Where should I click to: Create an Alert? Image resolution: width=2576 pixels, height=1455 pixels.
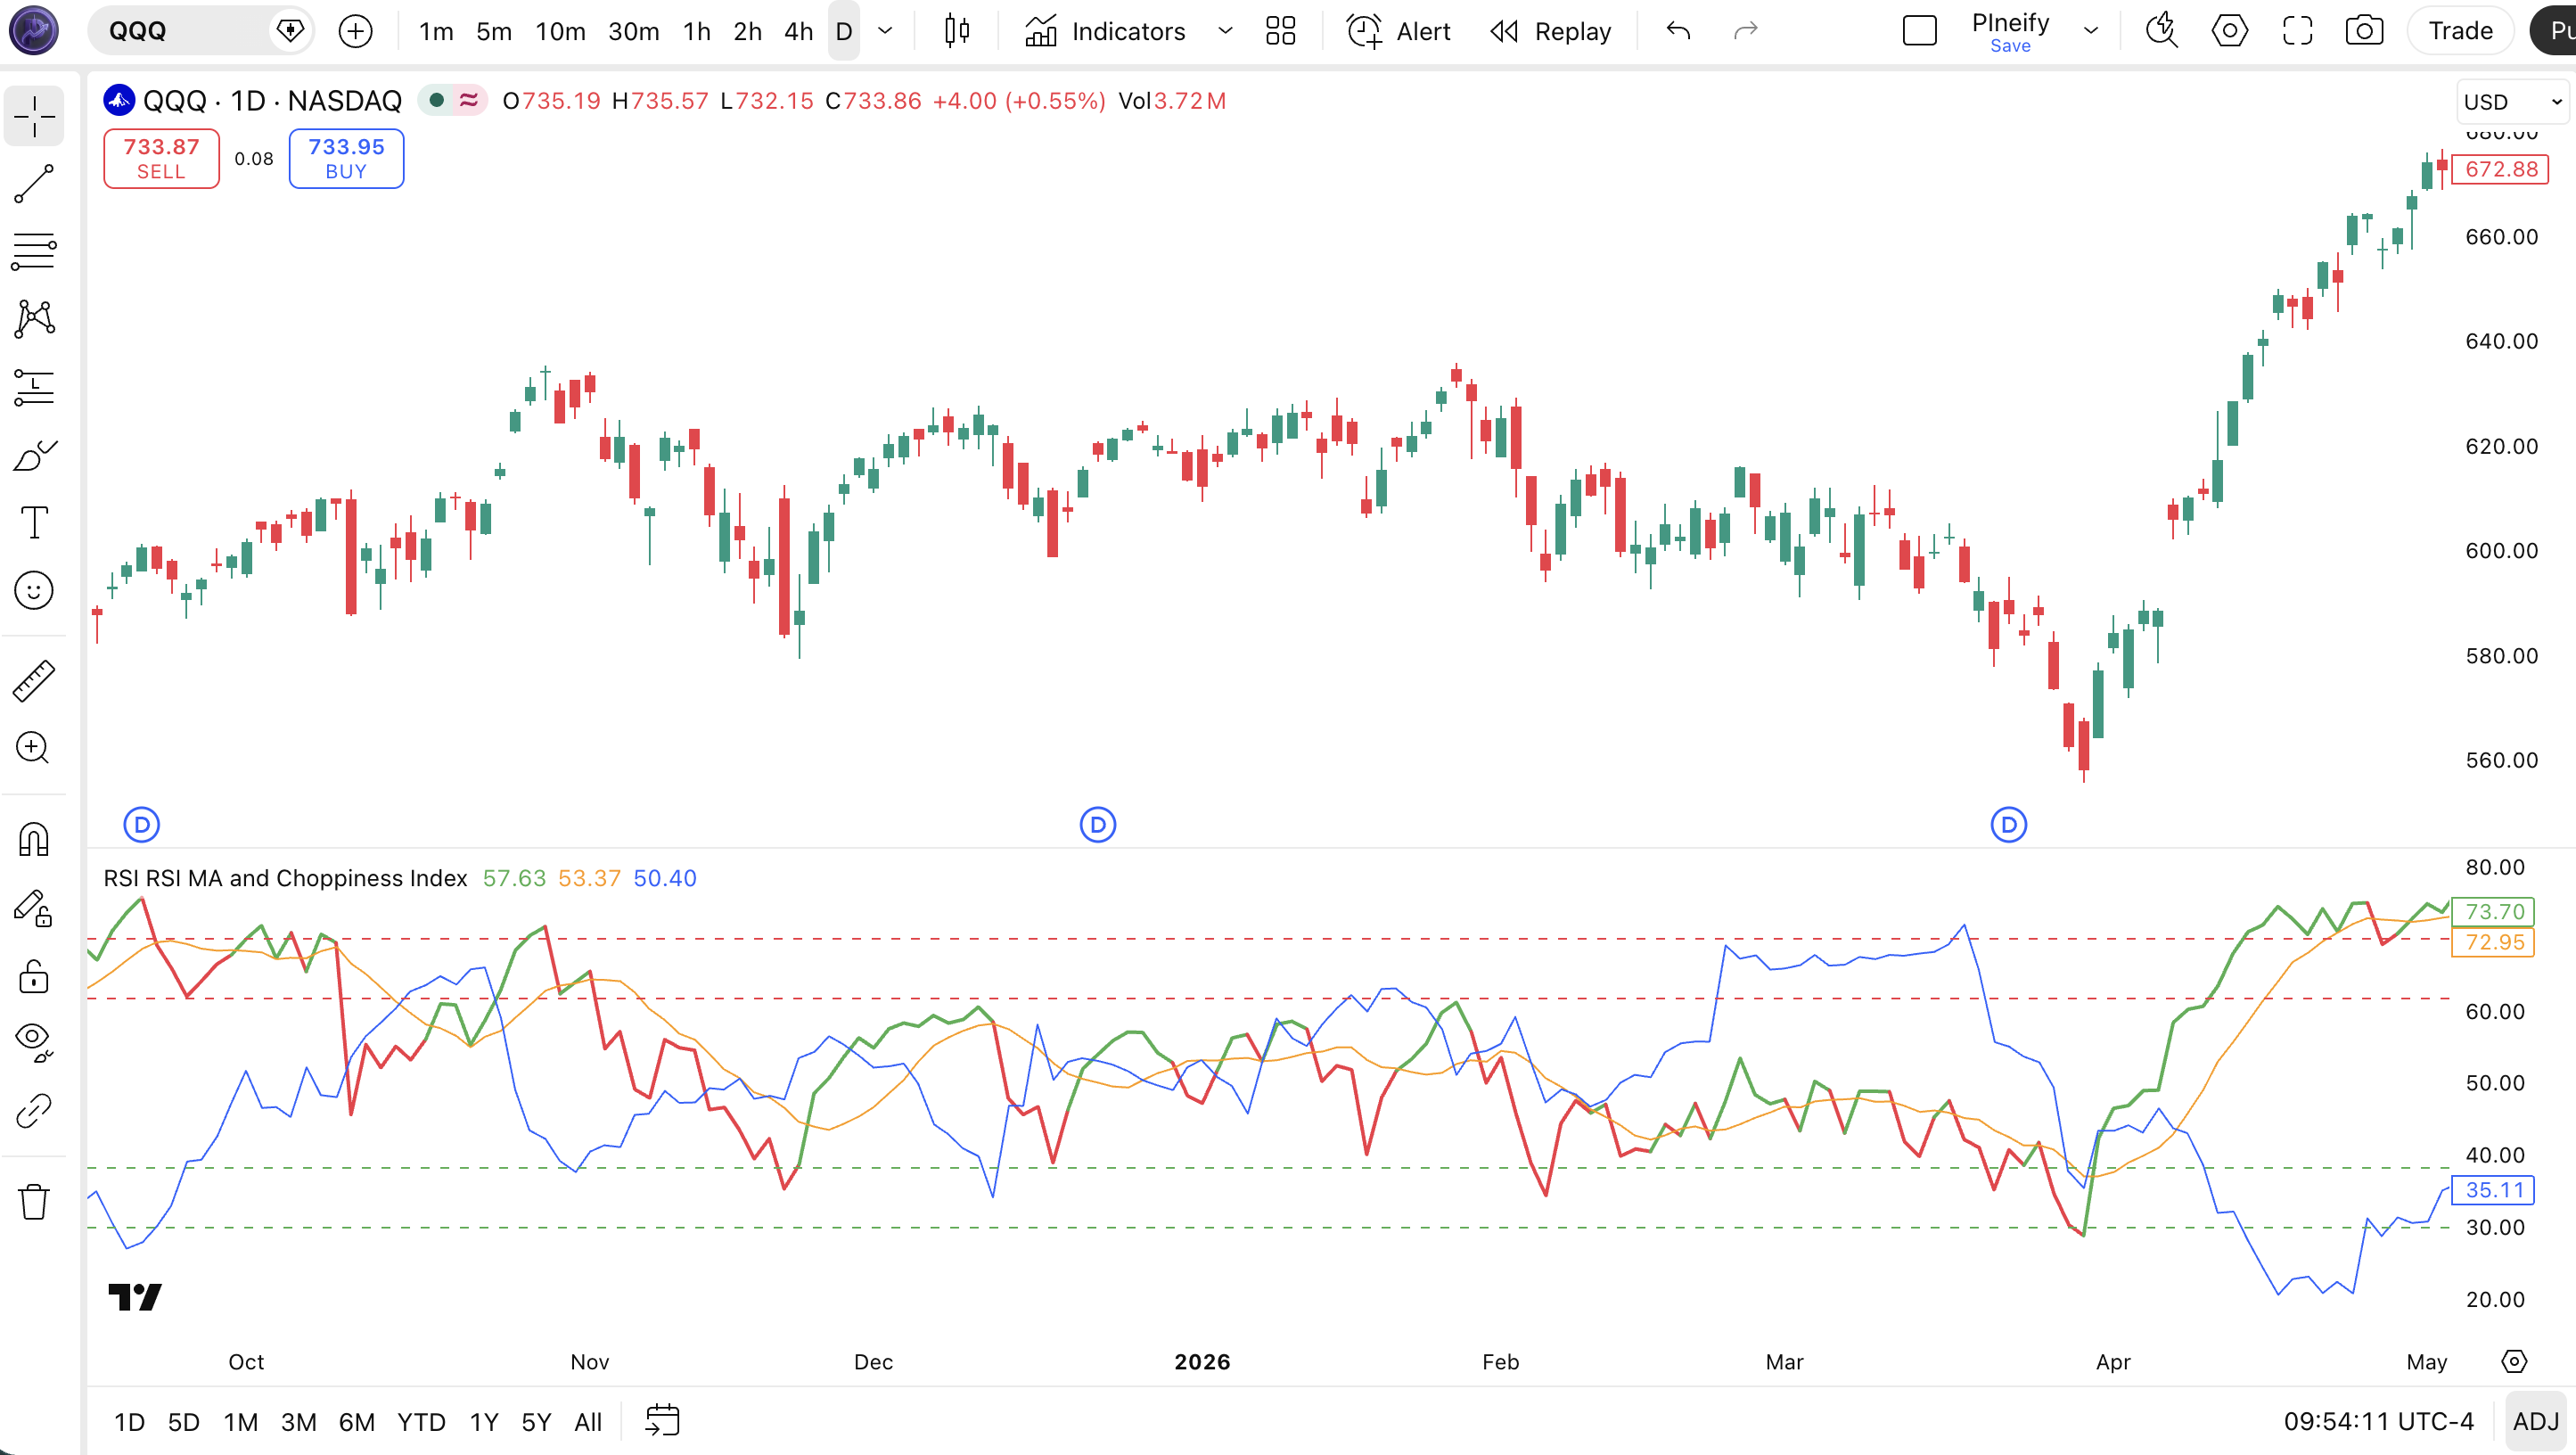coord(1398,31)
